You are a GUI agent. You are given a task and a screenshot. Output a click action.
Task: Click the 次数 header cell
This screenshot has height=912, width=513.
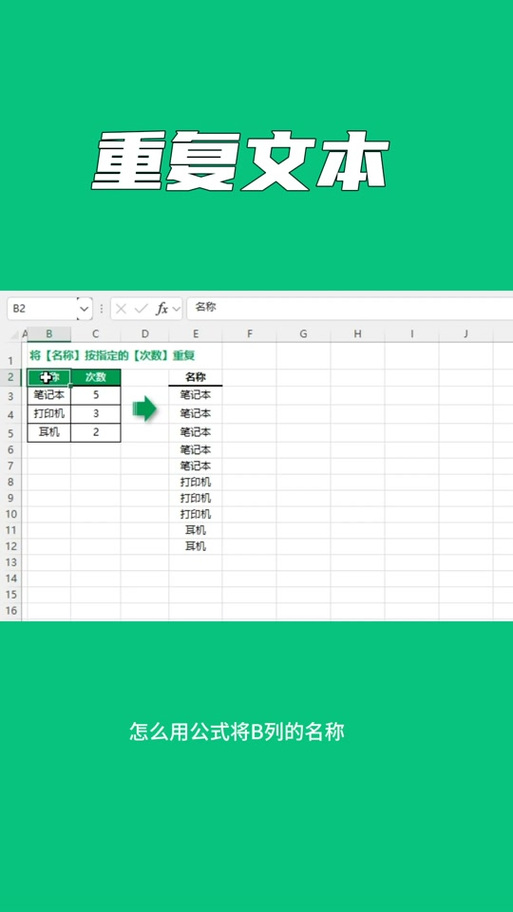[x=95, y=377]
